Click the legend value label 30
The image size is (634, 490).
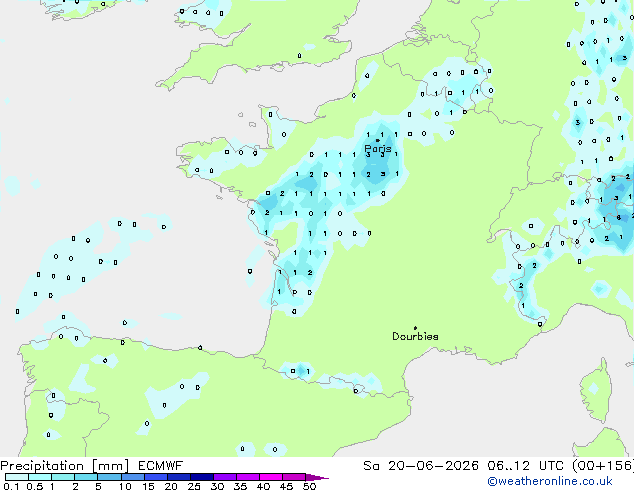217,486
